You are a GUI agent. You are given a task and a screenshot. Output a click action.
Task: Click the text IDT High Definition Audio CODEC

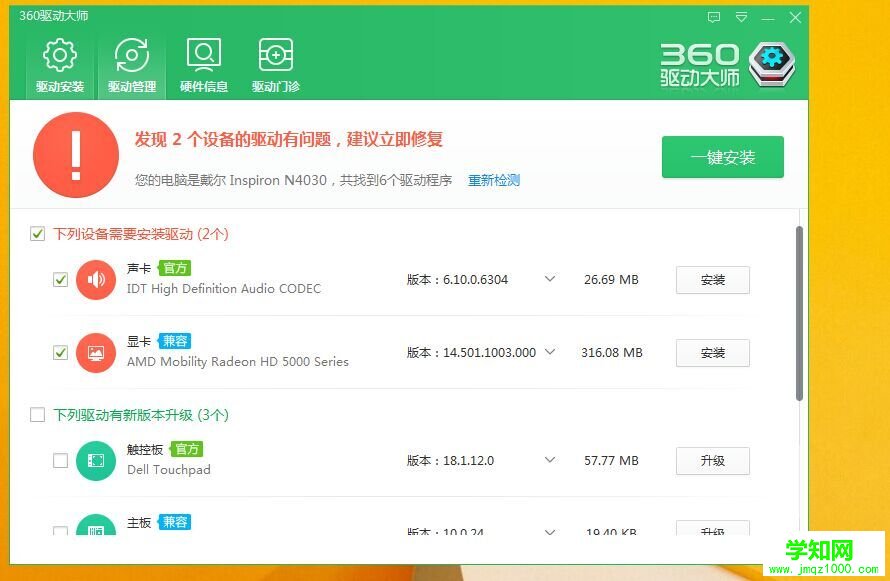224,289
